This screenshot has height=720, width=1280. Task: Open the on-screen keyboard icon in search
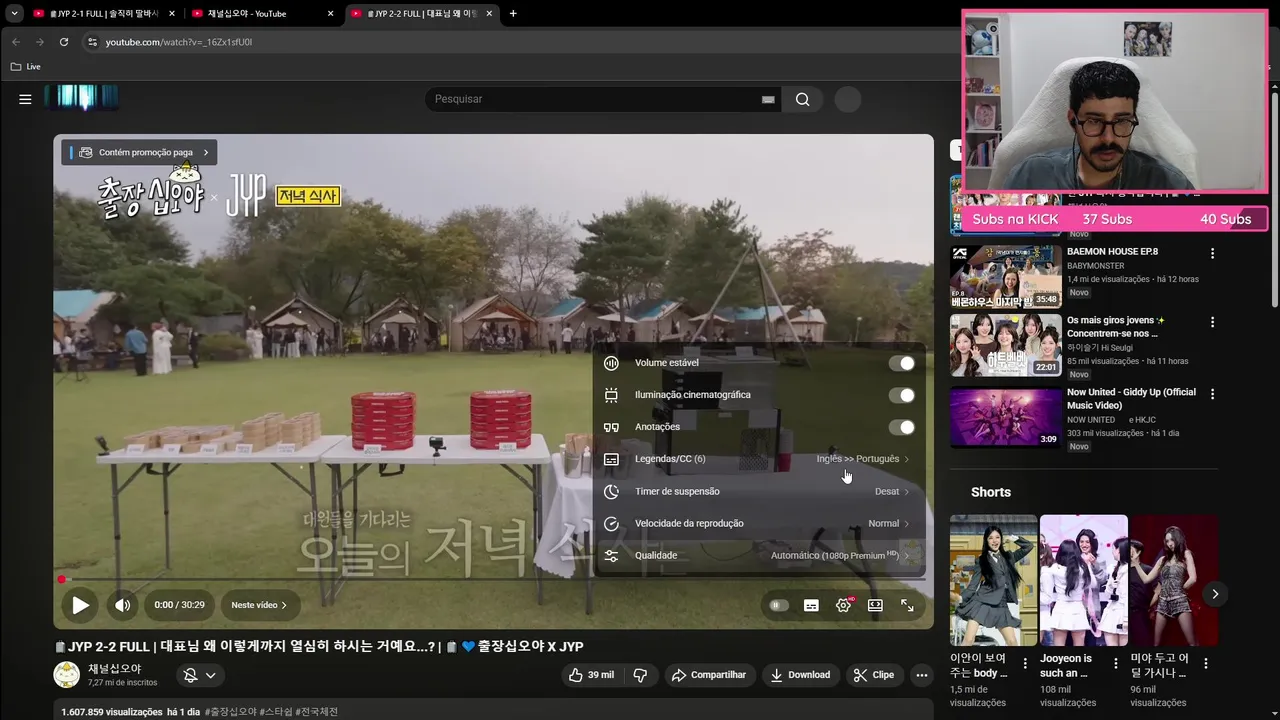[x=768, y=99]
